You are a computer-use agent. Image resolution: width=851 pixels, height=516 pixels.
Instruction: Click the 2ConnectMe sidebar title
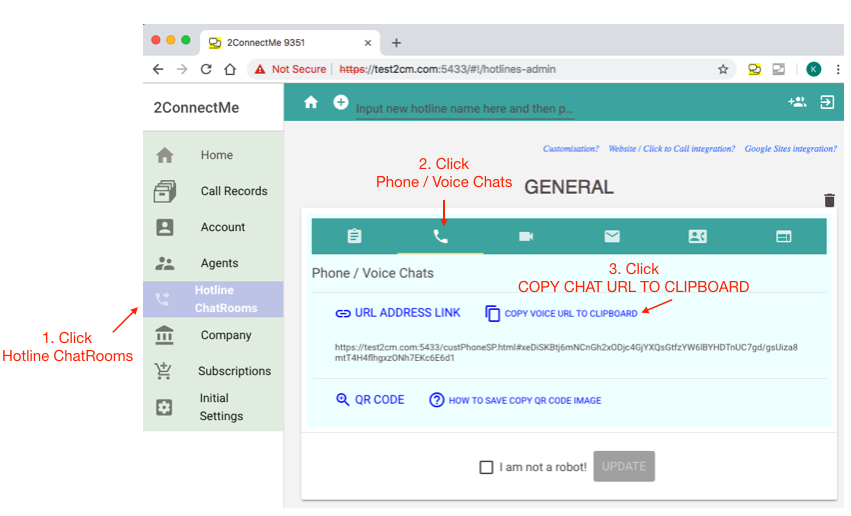tap(196, 107)
